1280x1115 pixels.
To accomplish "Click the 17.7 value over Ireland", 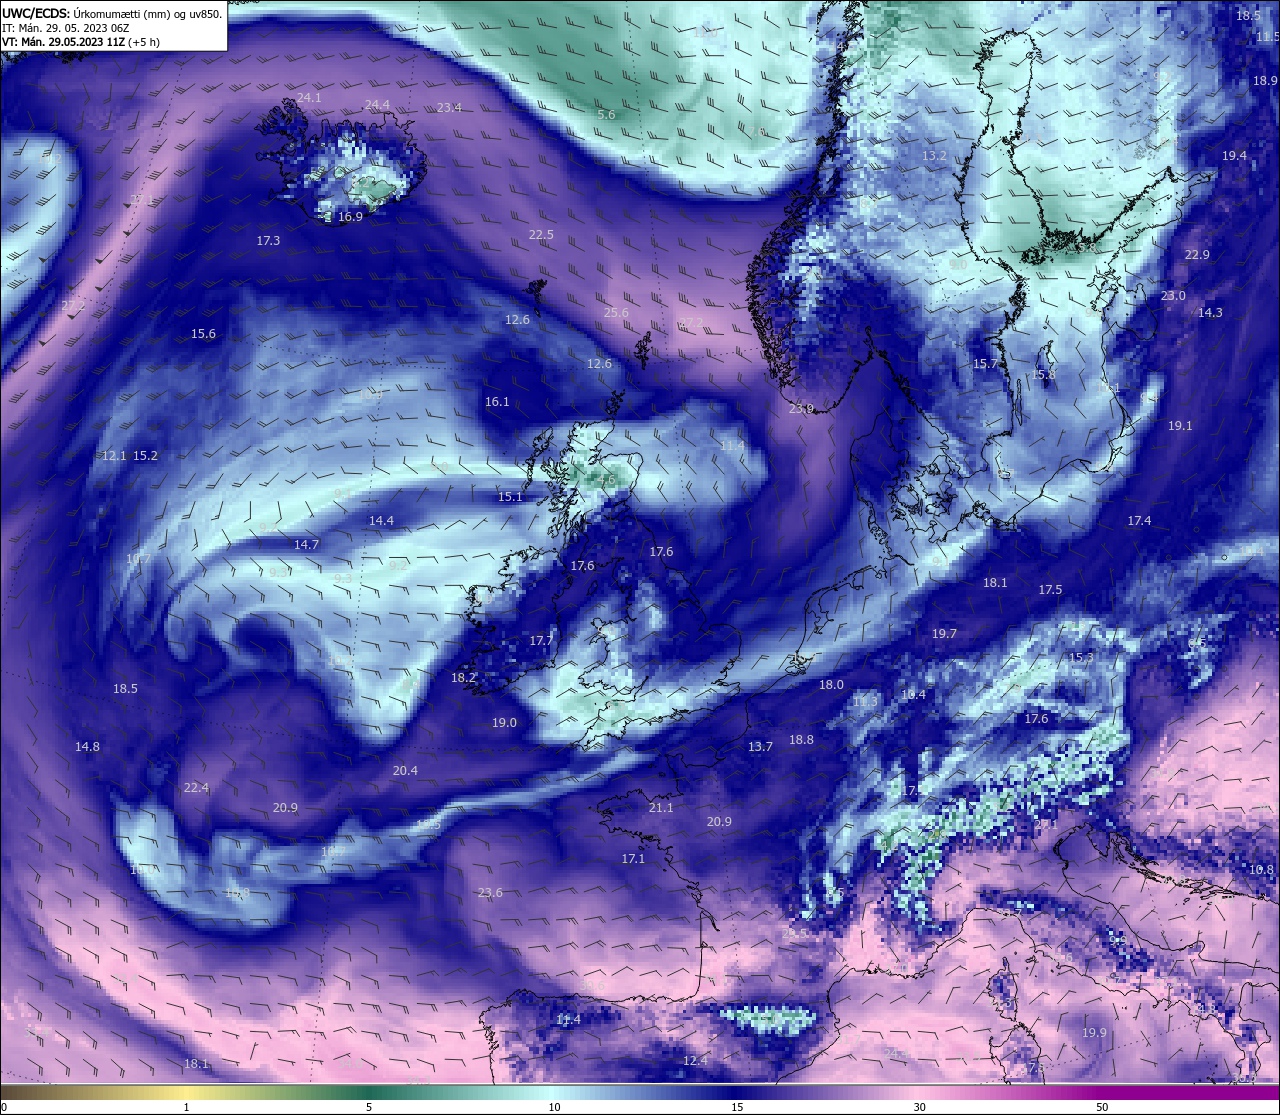I will click(x=541, y=641).
